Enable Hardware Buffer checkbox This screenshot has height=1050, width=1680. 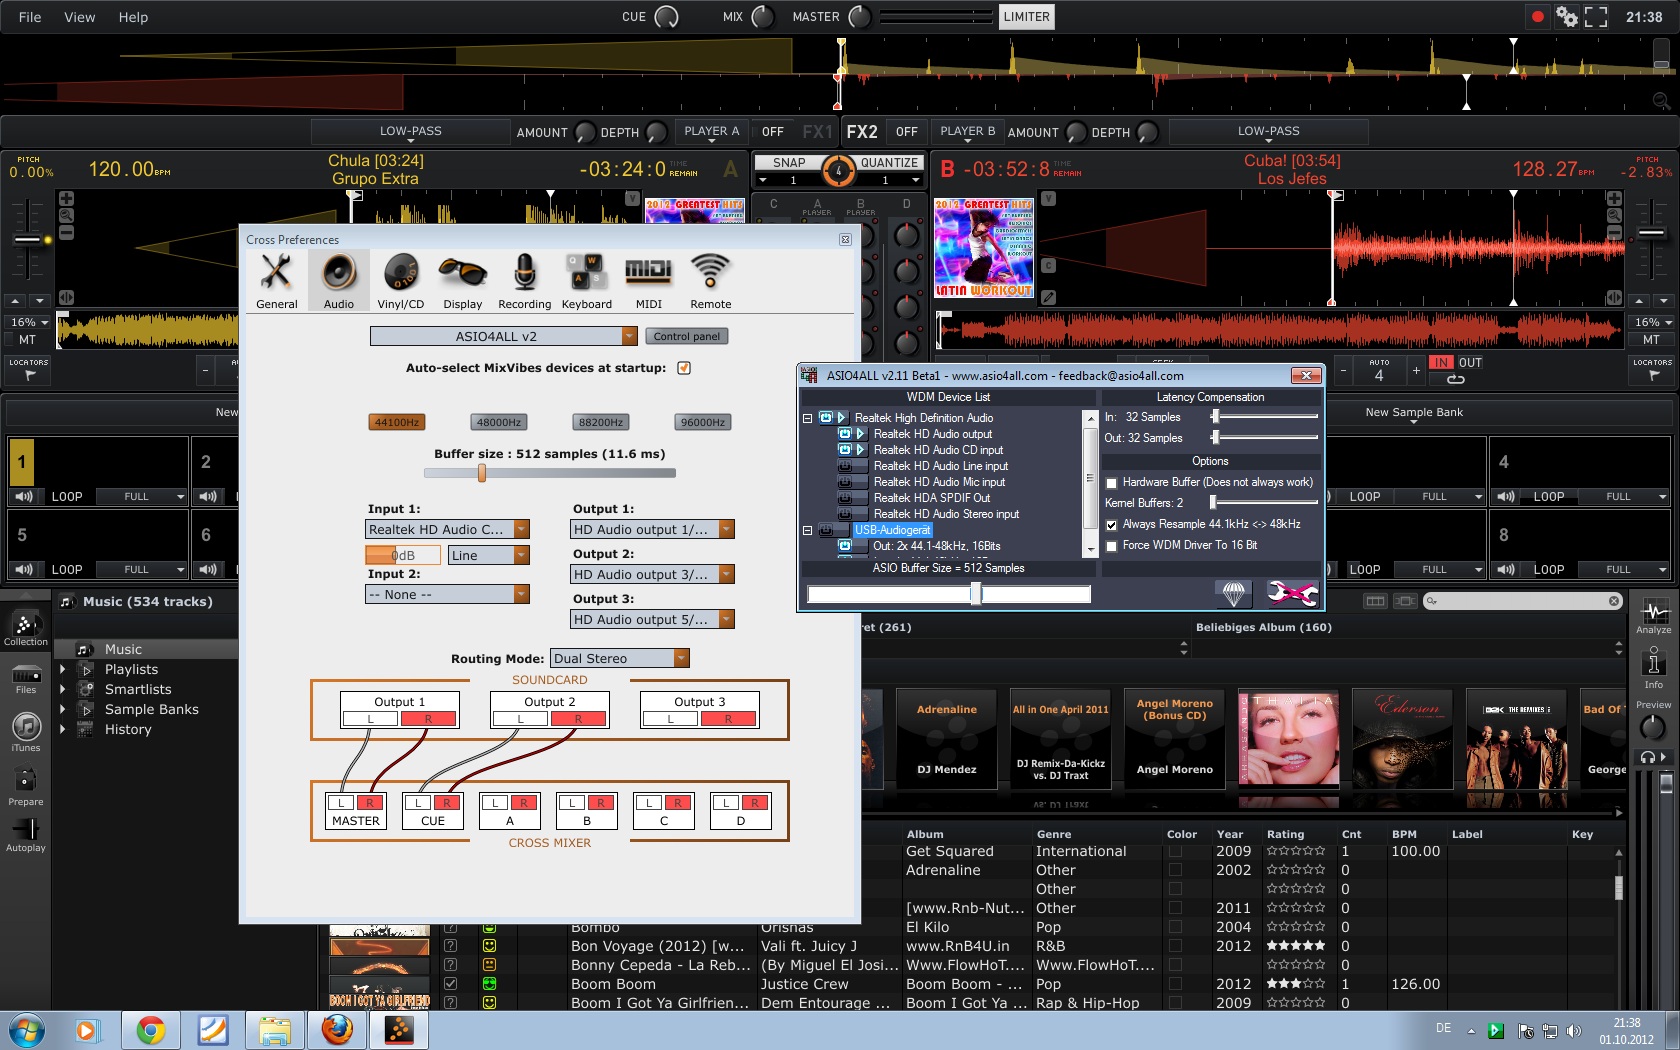(1111, 483)
